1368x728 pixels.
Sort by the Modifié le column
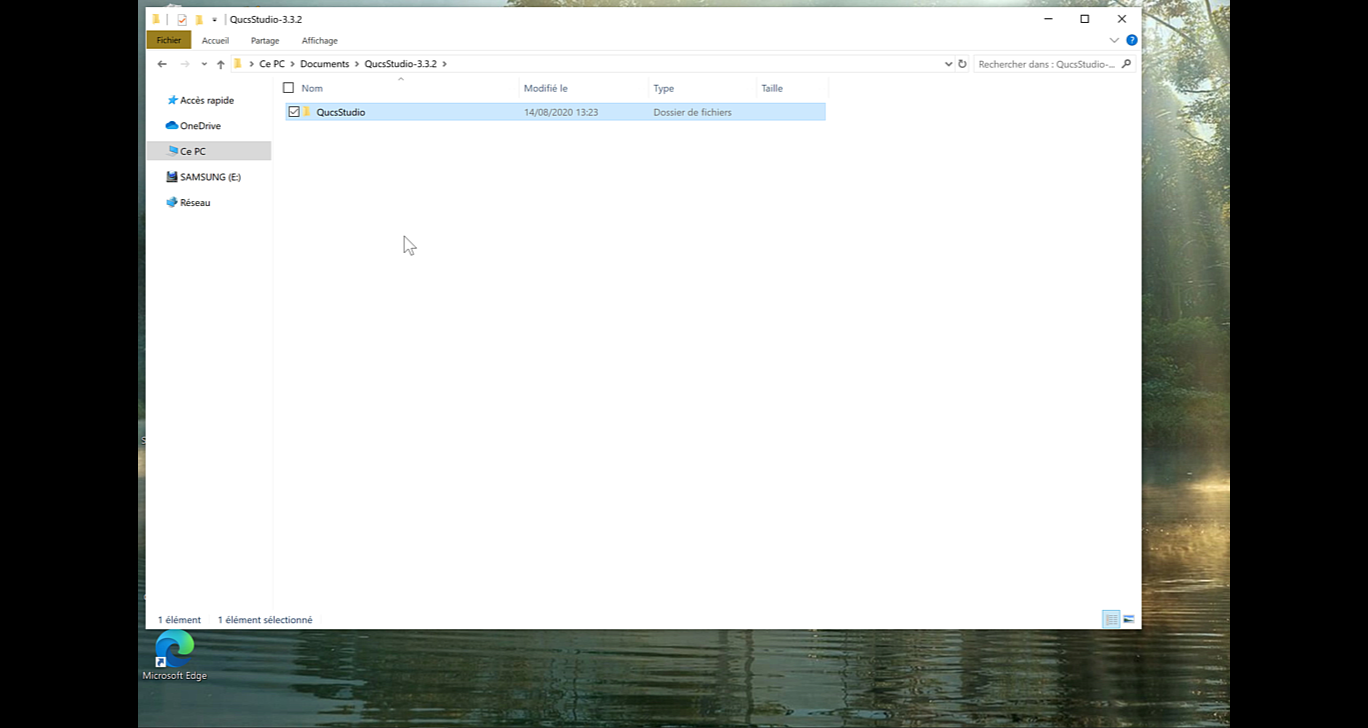coord(546,88)
